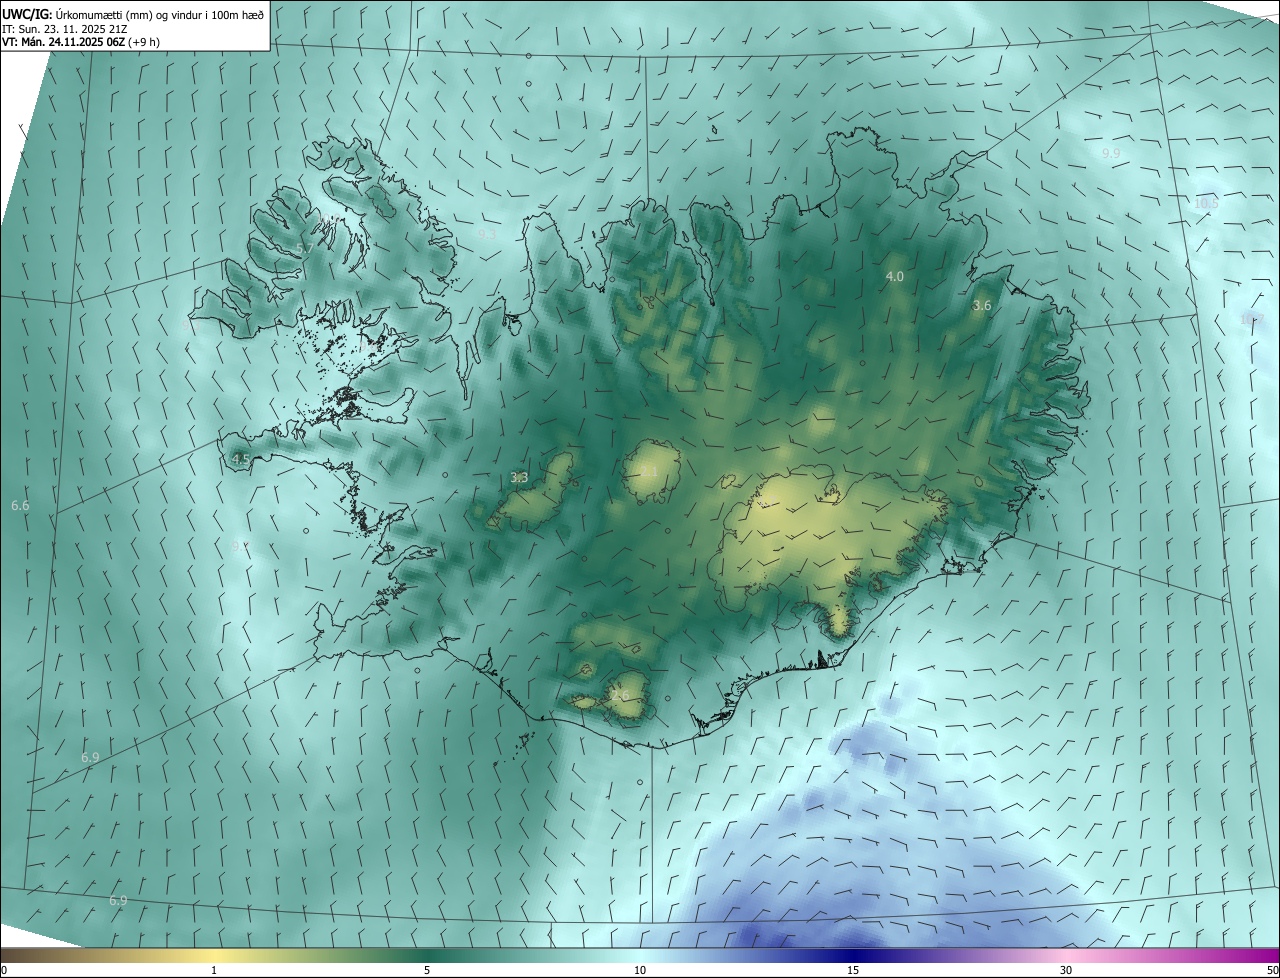
Task: Click the '50' tick label on the color scale
Action: pos(1272,970)
